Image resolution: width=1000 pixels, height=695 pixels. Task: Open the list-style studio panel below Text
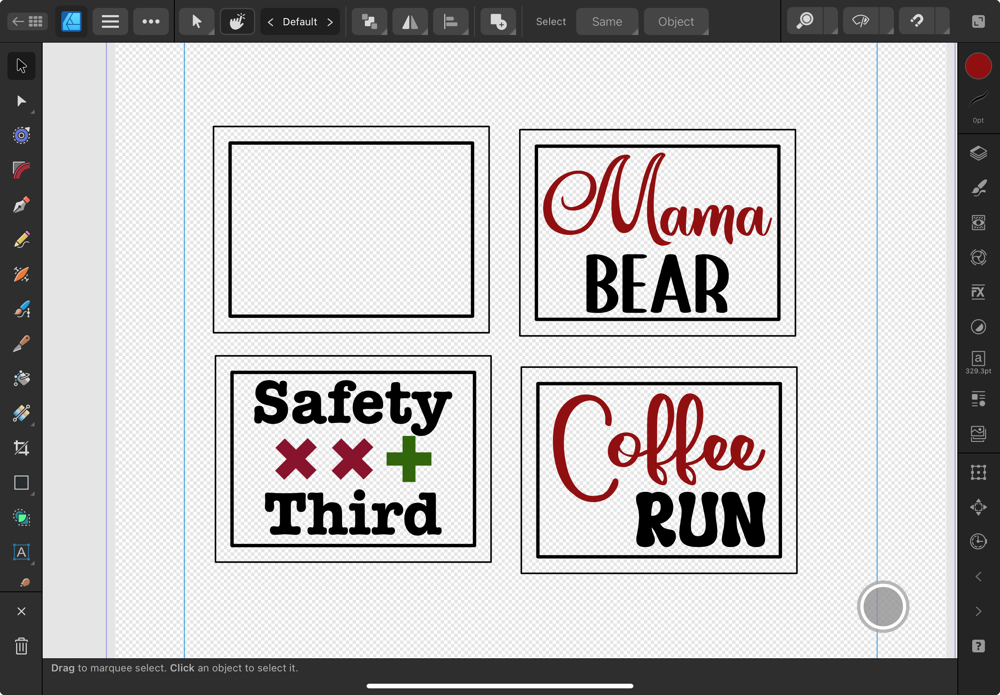[x=978, y=400]
